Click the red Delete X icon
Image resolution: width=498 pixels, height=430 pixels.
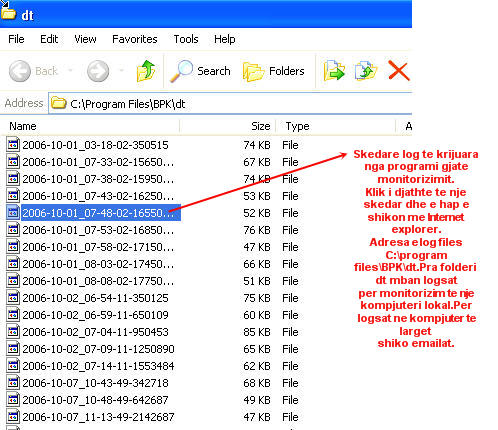point(399,71)
